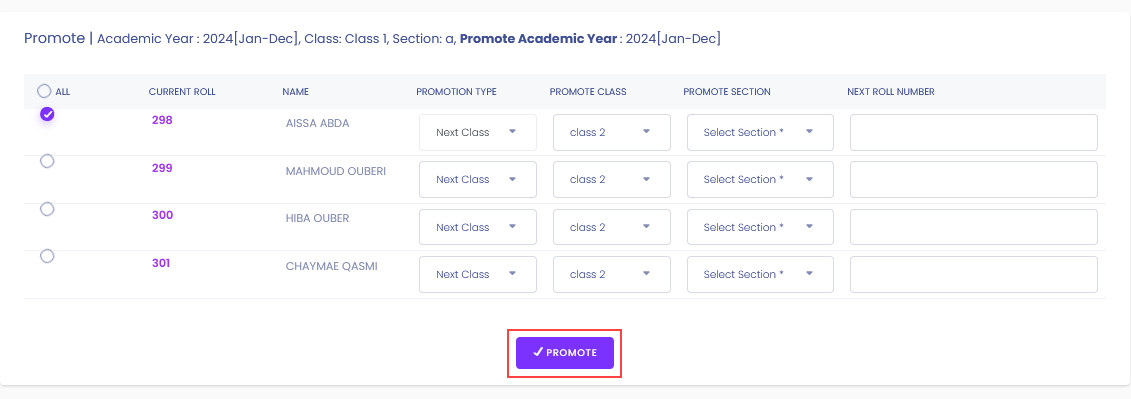
Task: Open Promotion Type dropdown for Mahmoud Ouberi
Action: click(478, 179)
